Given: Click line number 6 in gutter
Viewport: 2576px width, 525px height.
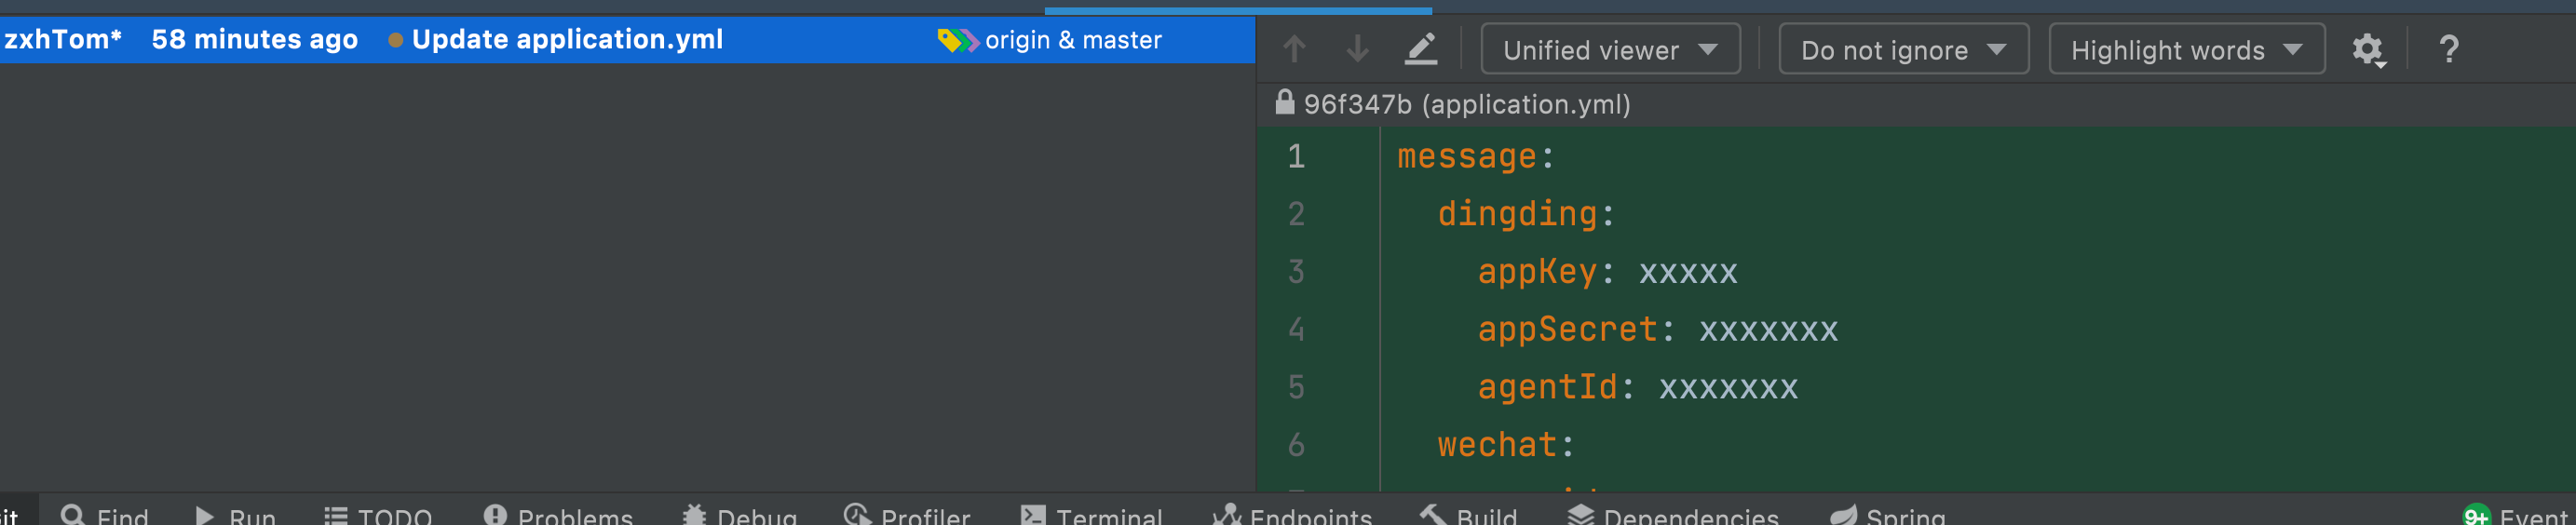Looking at the screenshot, I should click(x=1296, y=445).
